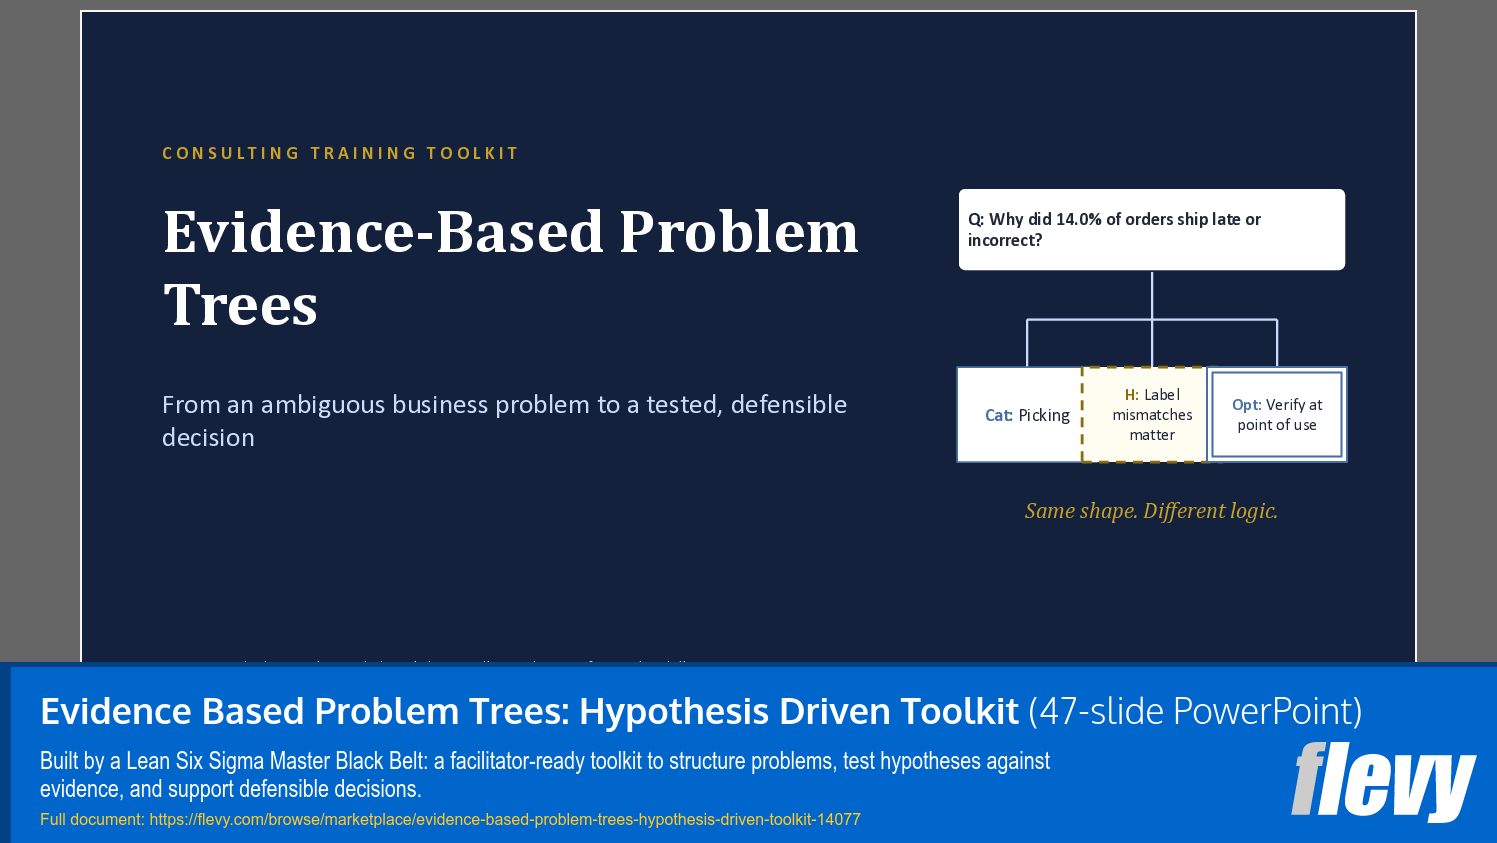Select the description starting "Built by a Lean Six Sigma"
The image size is (1497, 843).
tap(545, 775)
